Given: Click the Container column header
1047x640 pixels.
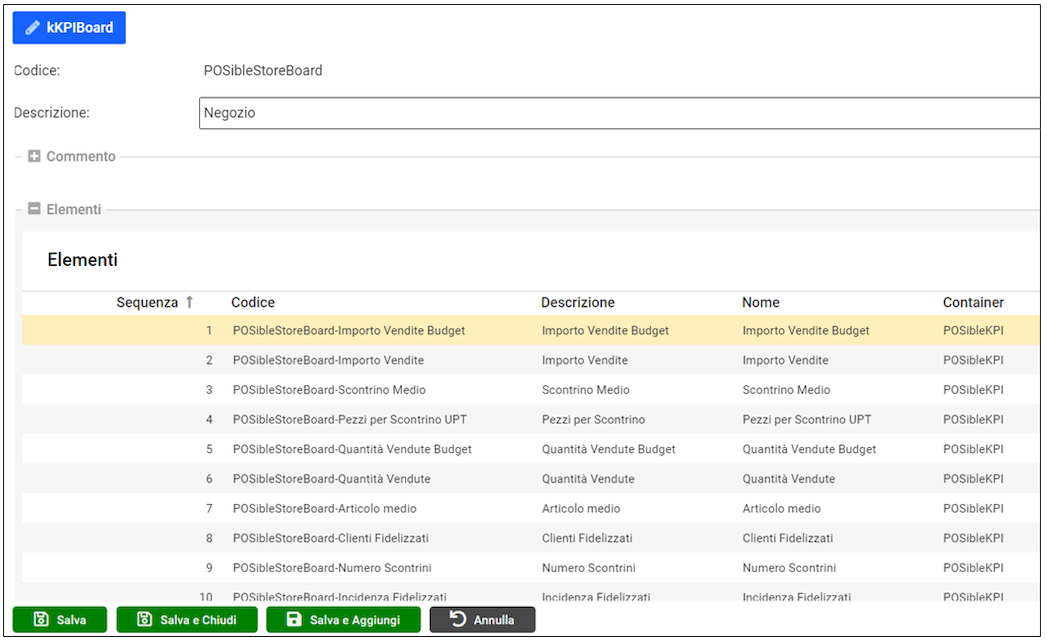Looking at the screenshot, I should point(973,302).
